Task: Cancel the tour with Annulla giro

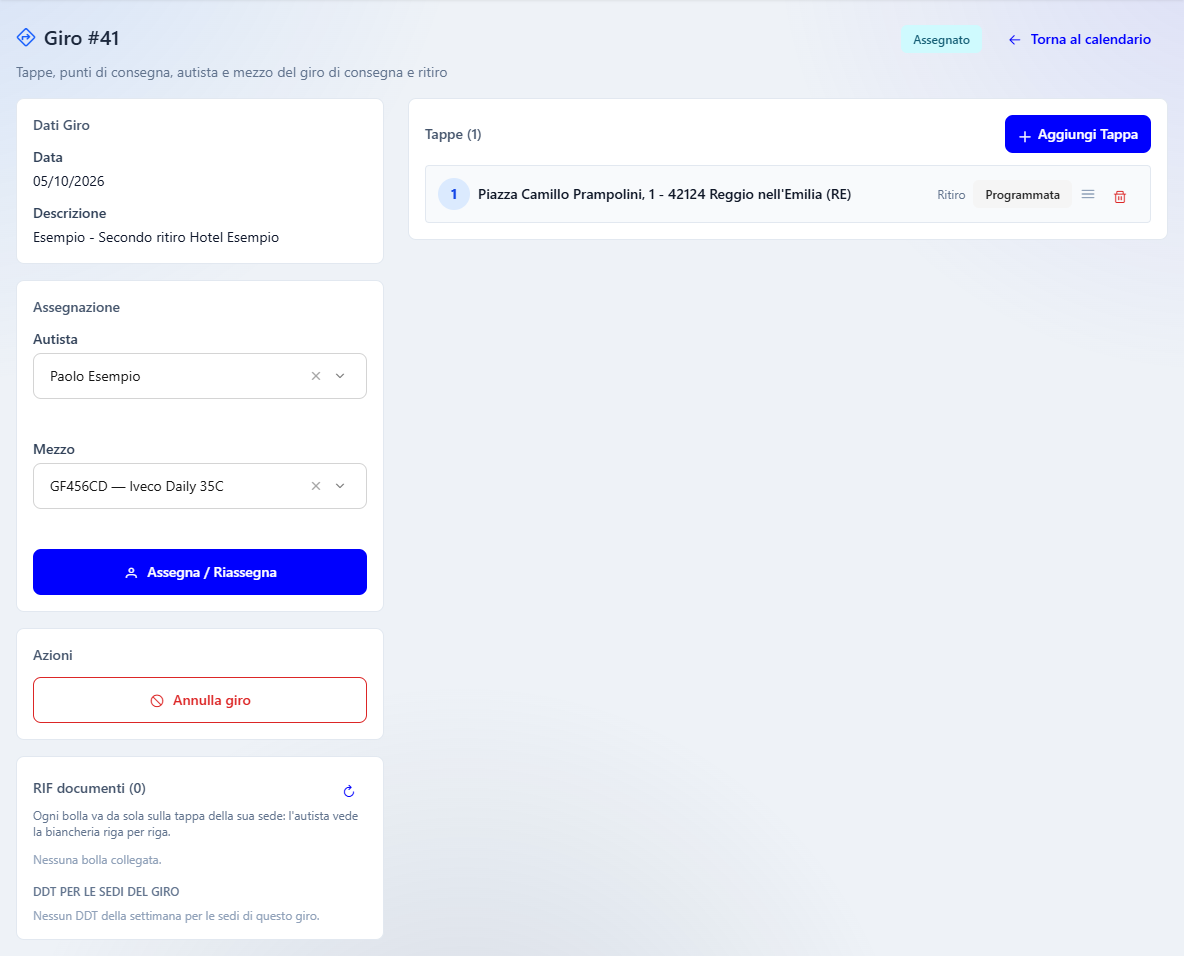Action: point(200,700)
